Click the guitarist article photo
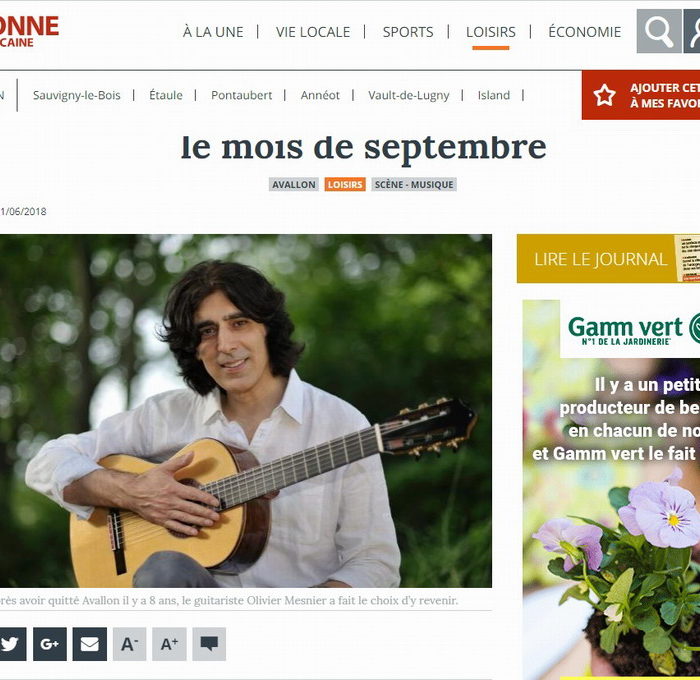 tap(246, 411)
